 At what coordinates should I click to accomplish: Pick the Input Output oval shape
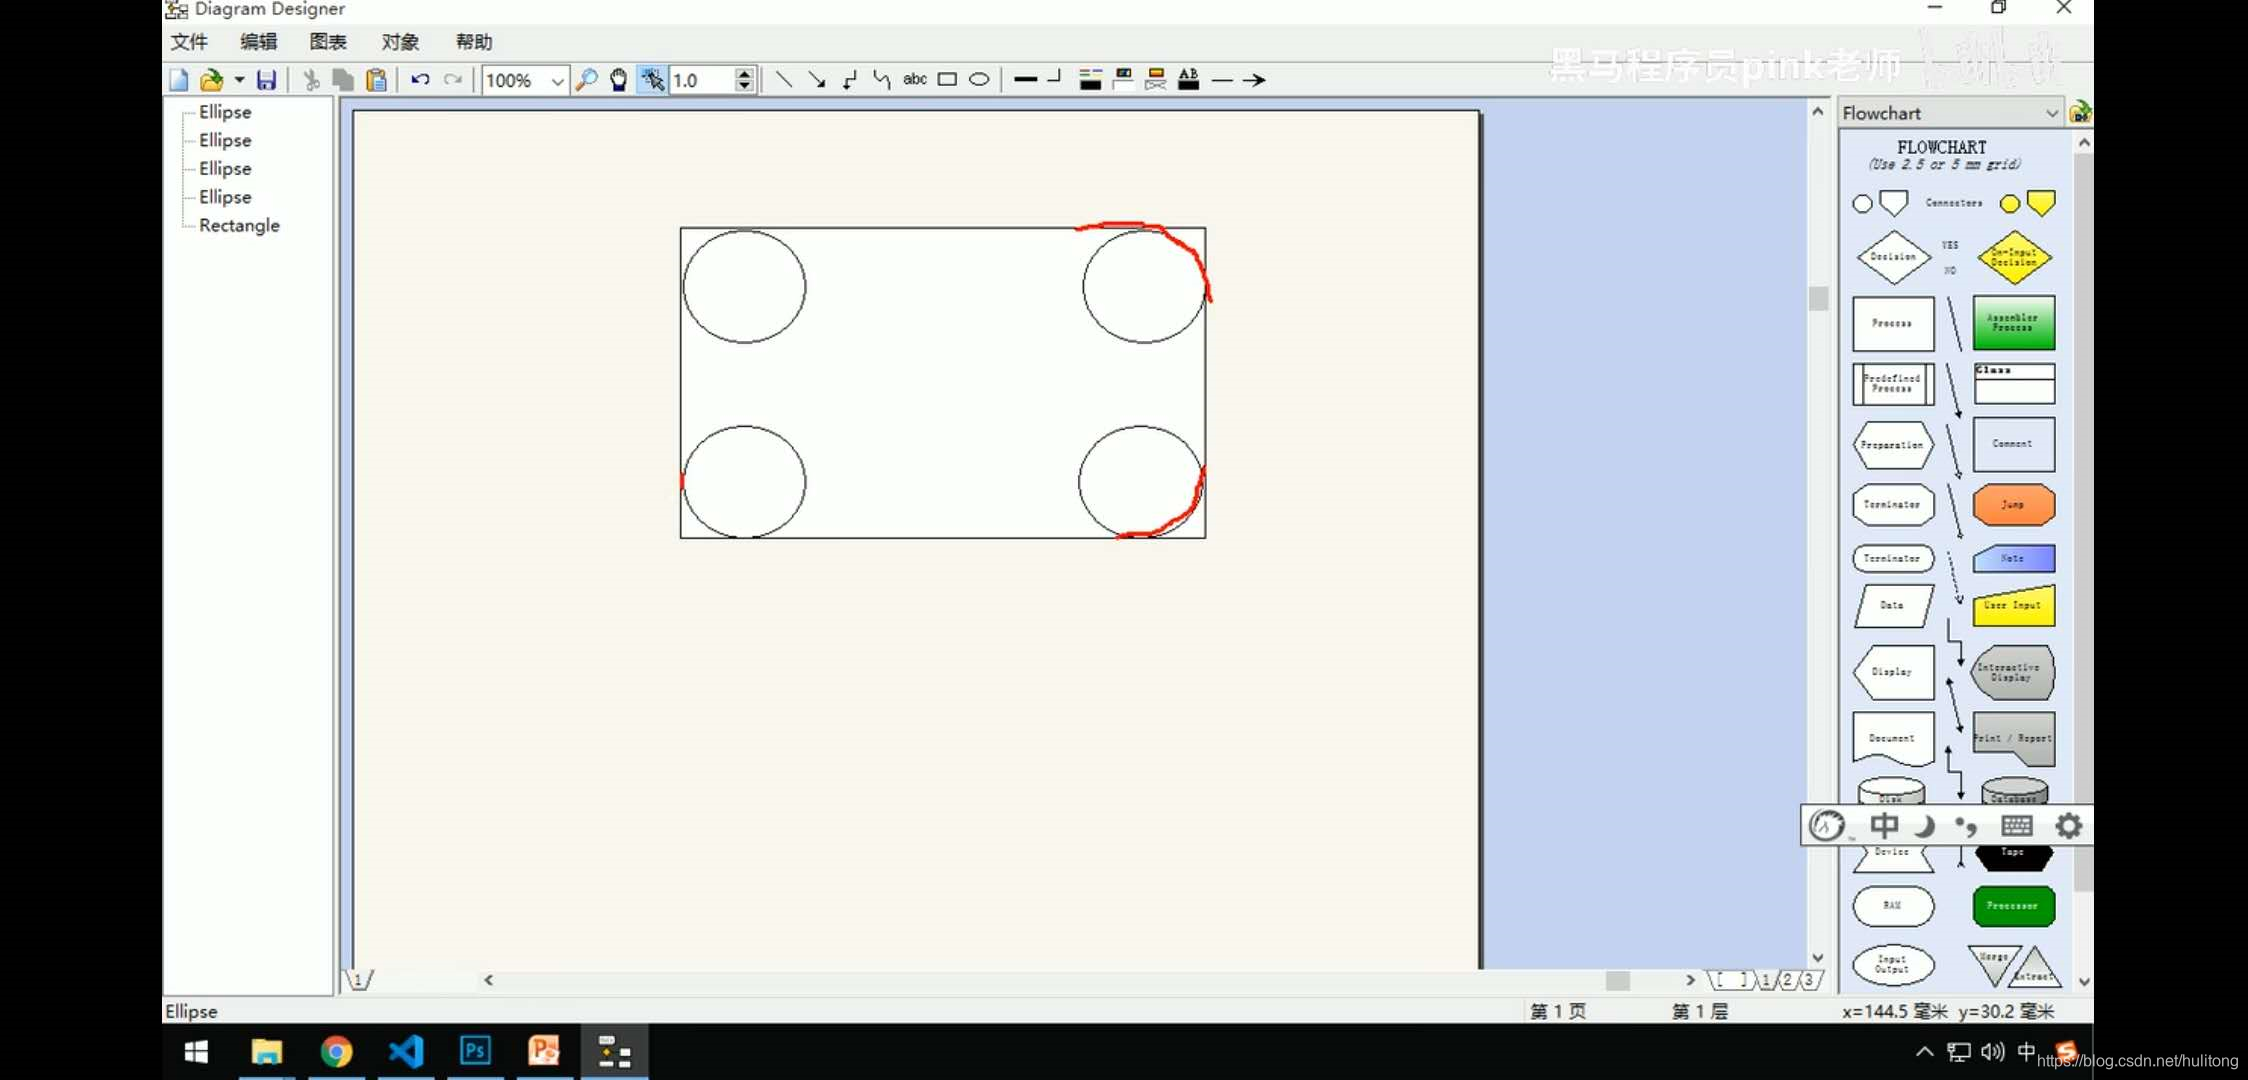(x=1893, y=965)
